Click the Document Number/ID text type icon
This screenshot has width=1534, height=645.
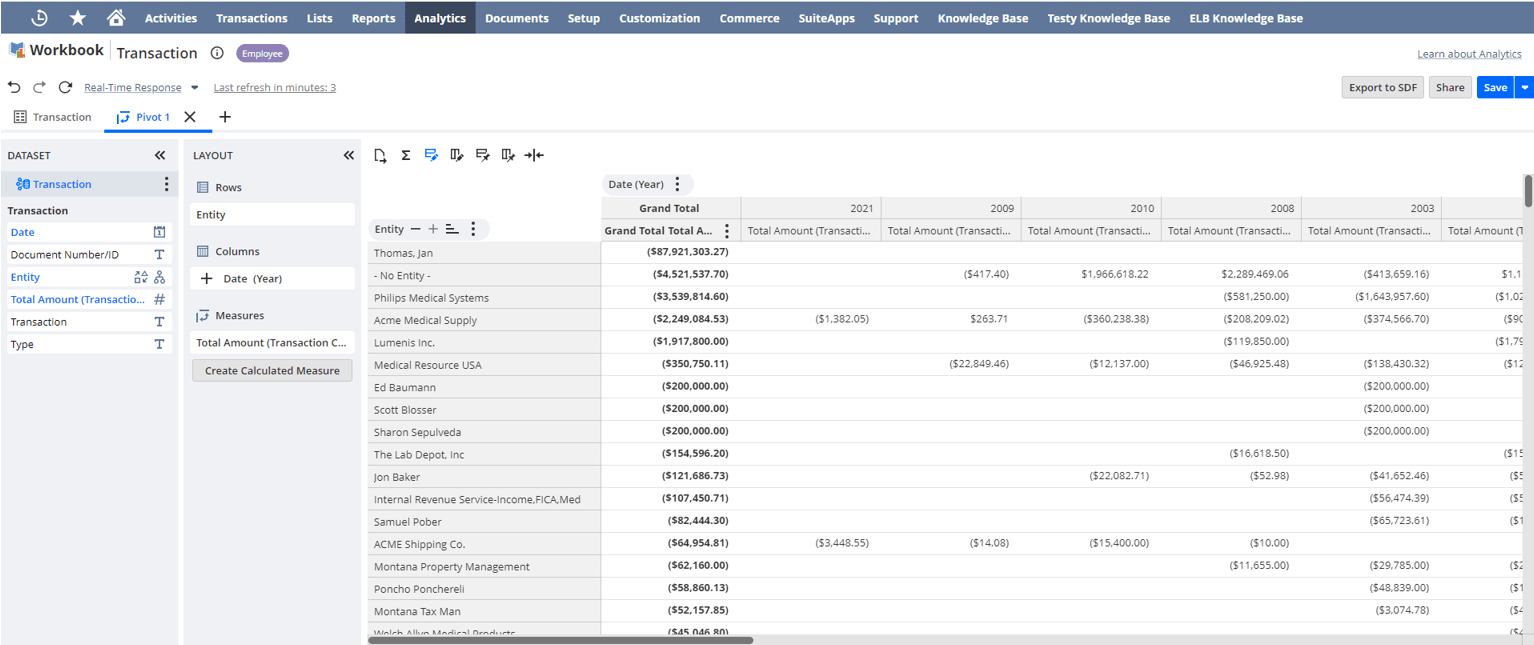[159, 255]
